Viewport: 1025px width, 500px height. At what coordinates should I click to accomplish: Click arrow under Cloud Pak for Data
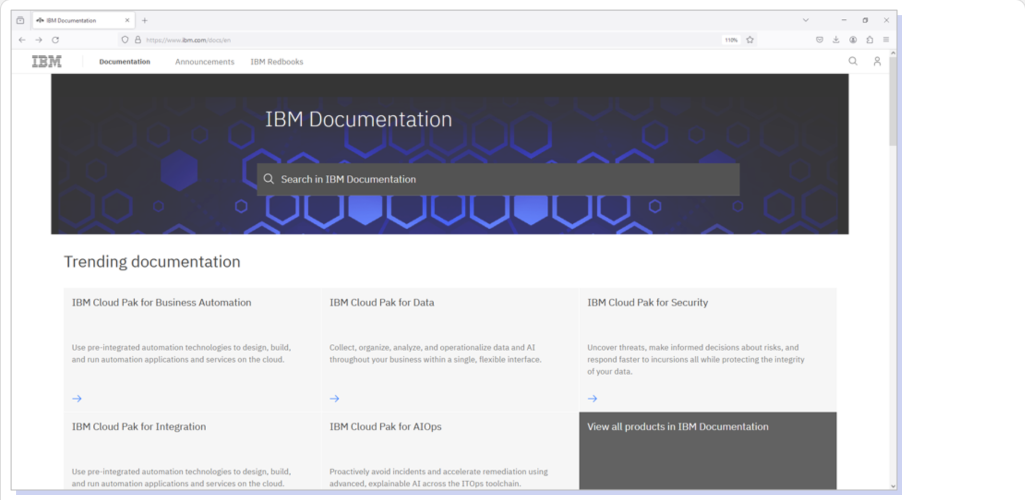tap(335, 398)
